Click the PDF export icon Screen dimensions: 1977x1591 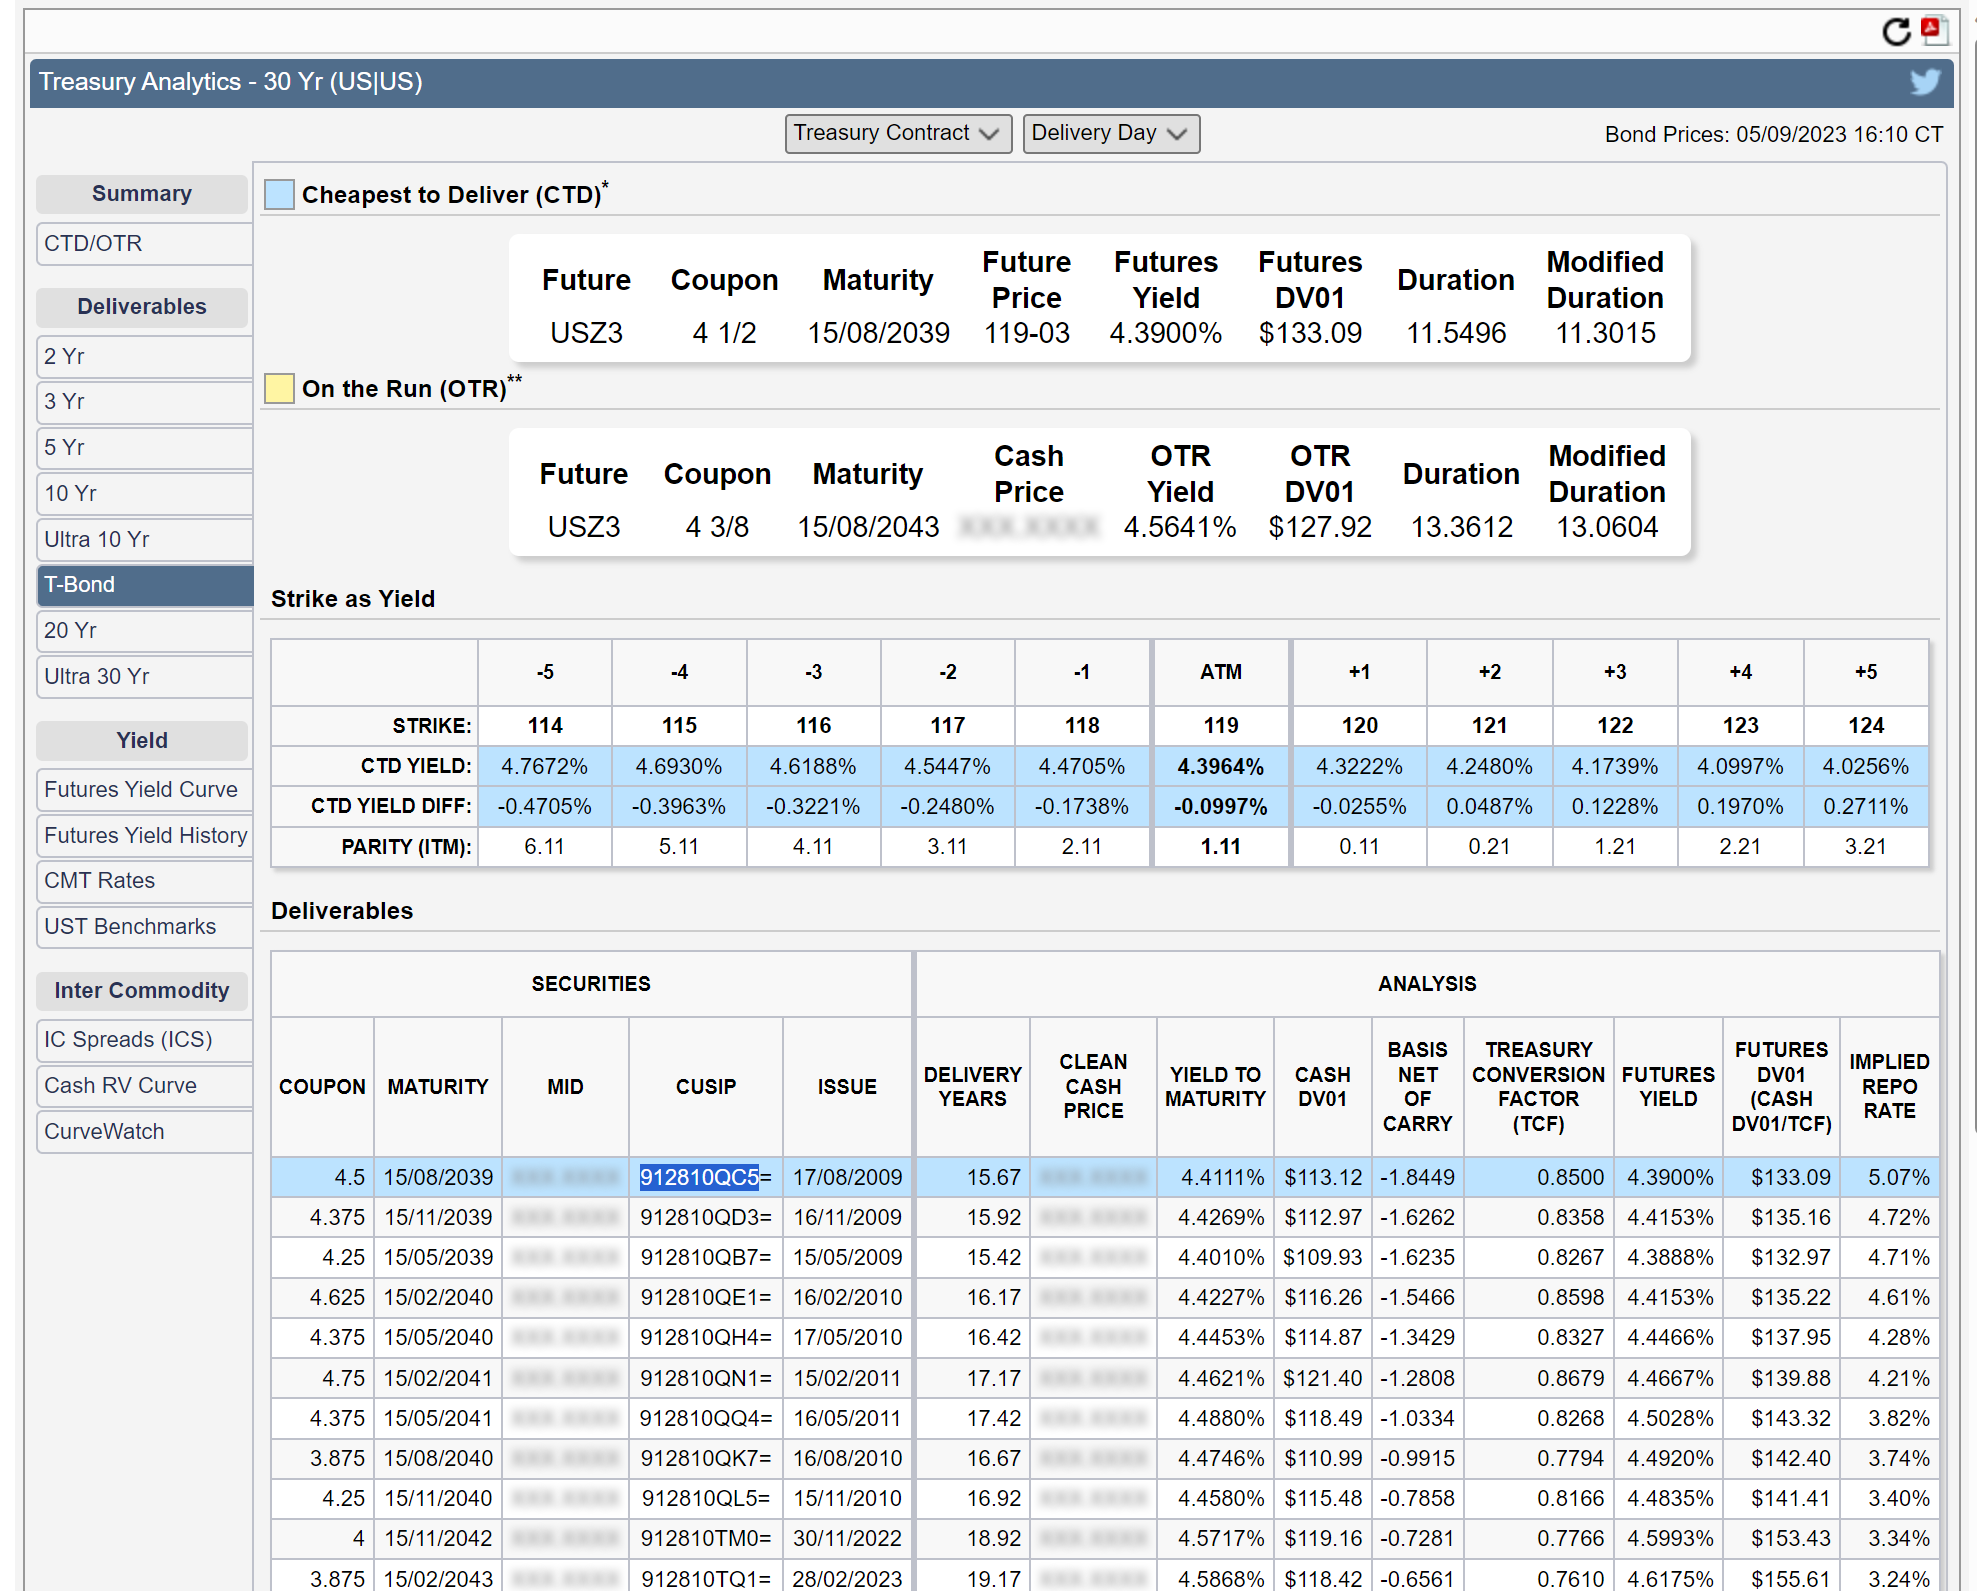pyautogui.click(x=1934, y=30)
